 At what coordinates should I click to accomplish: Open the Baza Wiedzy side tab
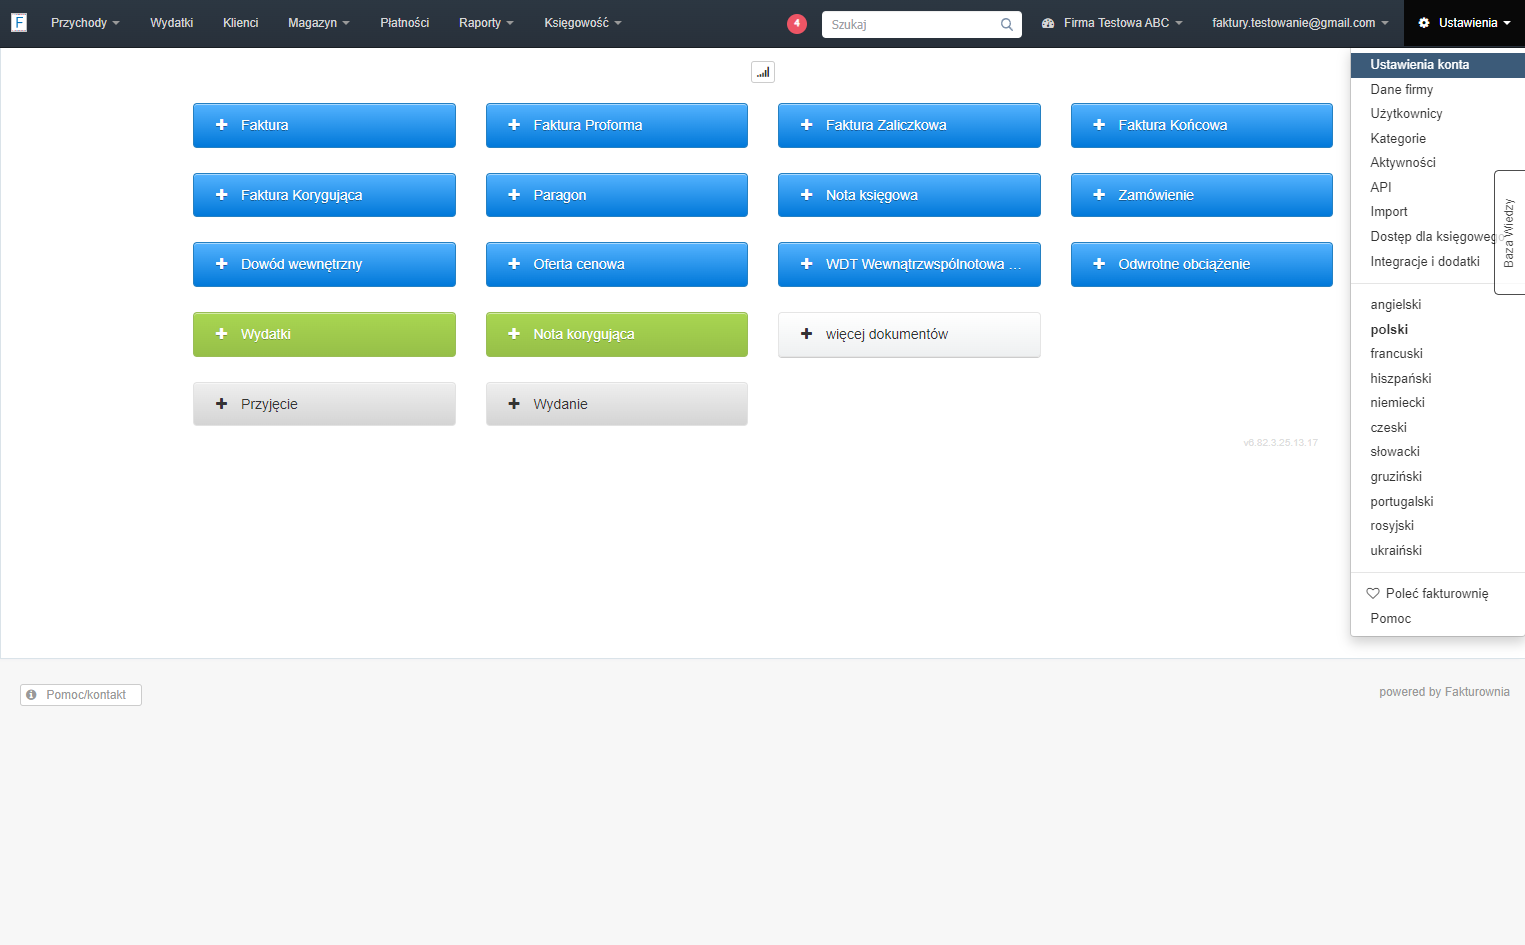(1509, 232)
